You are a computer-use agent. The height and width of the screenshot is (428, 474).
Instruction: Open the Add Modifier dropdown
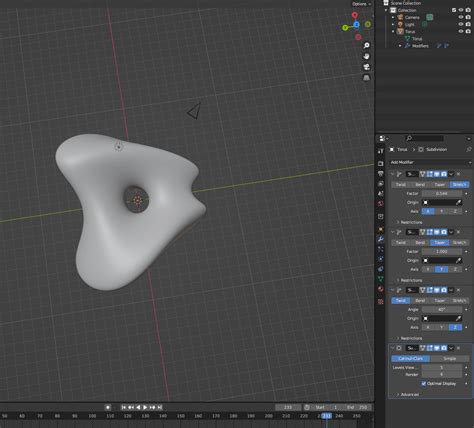(x=431, y=162)
